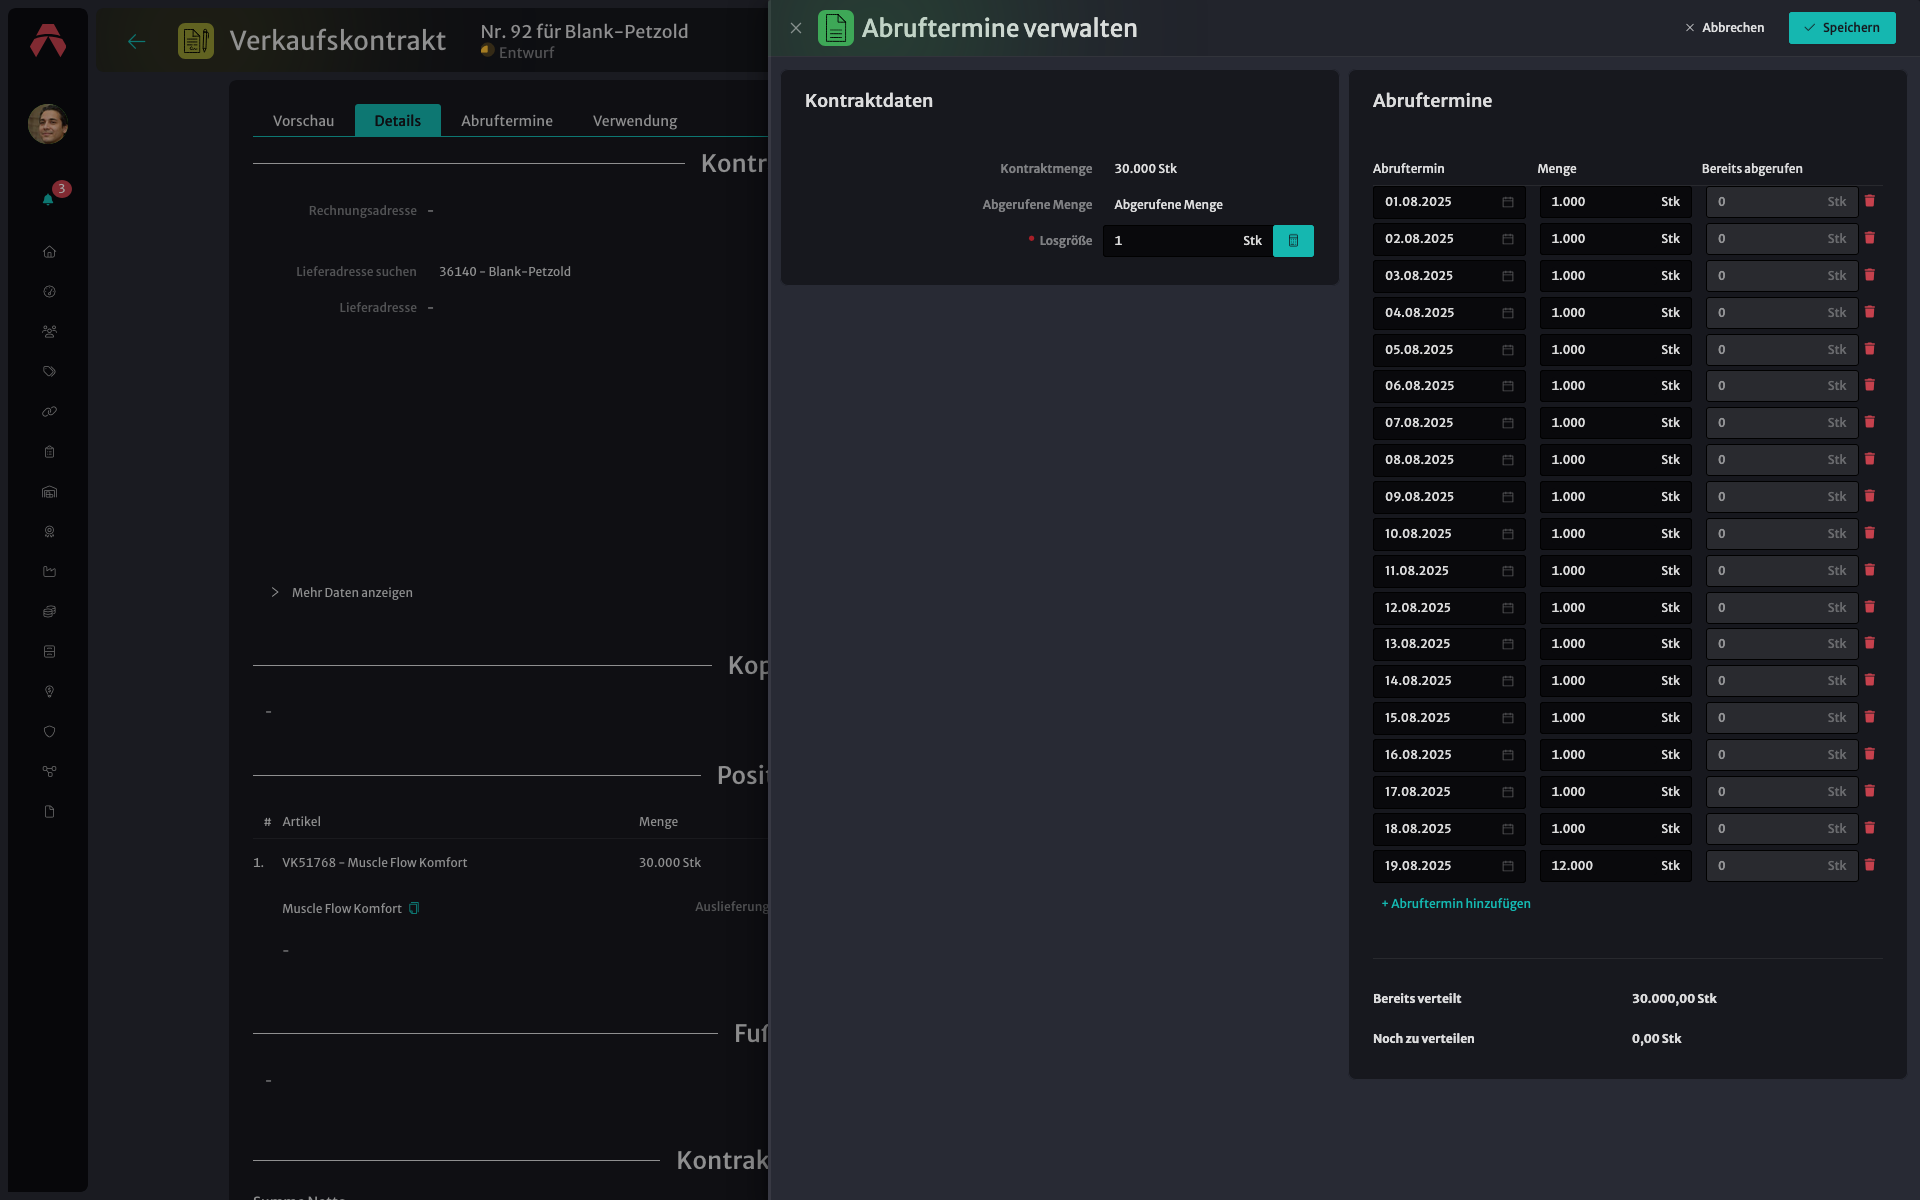Add a new call-off via Abruftermin hinzufügen

(1456, 903)
